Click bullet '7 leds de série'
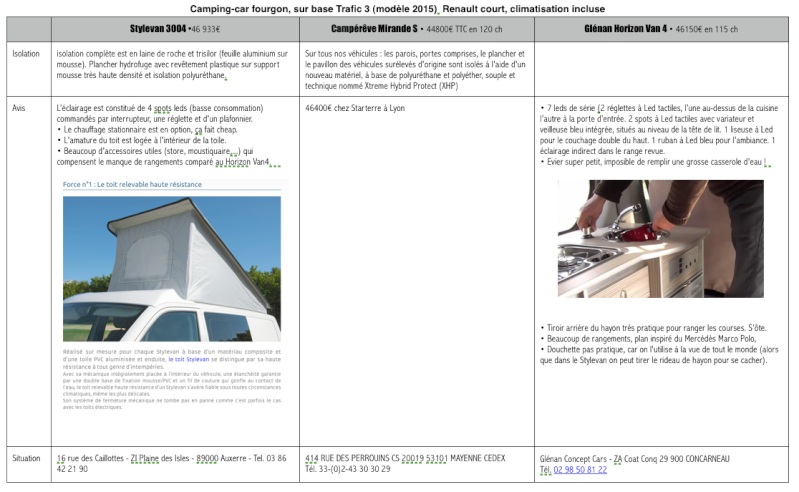 (659, 129)
